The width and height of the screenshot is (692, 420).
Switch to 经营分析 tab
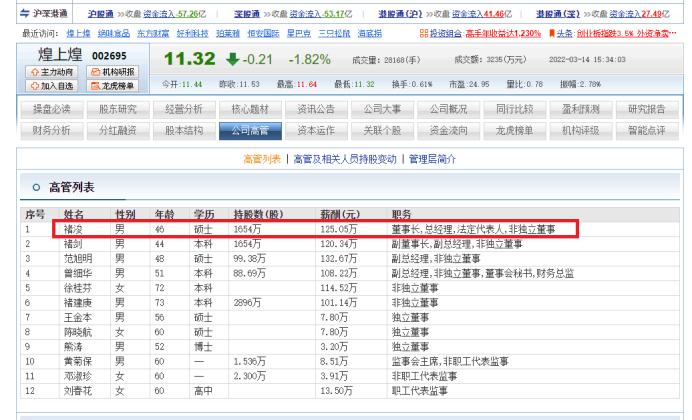pos(184,109)
